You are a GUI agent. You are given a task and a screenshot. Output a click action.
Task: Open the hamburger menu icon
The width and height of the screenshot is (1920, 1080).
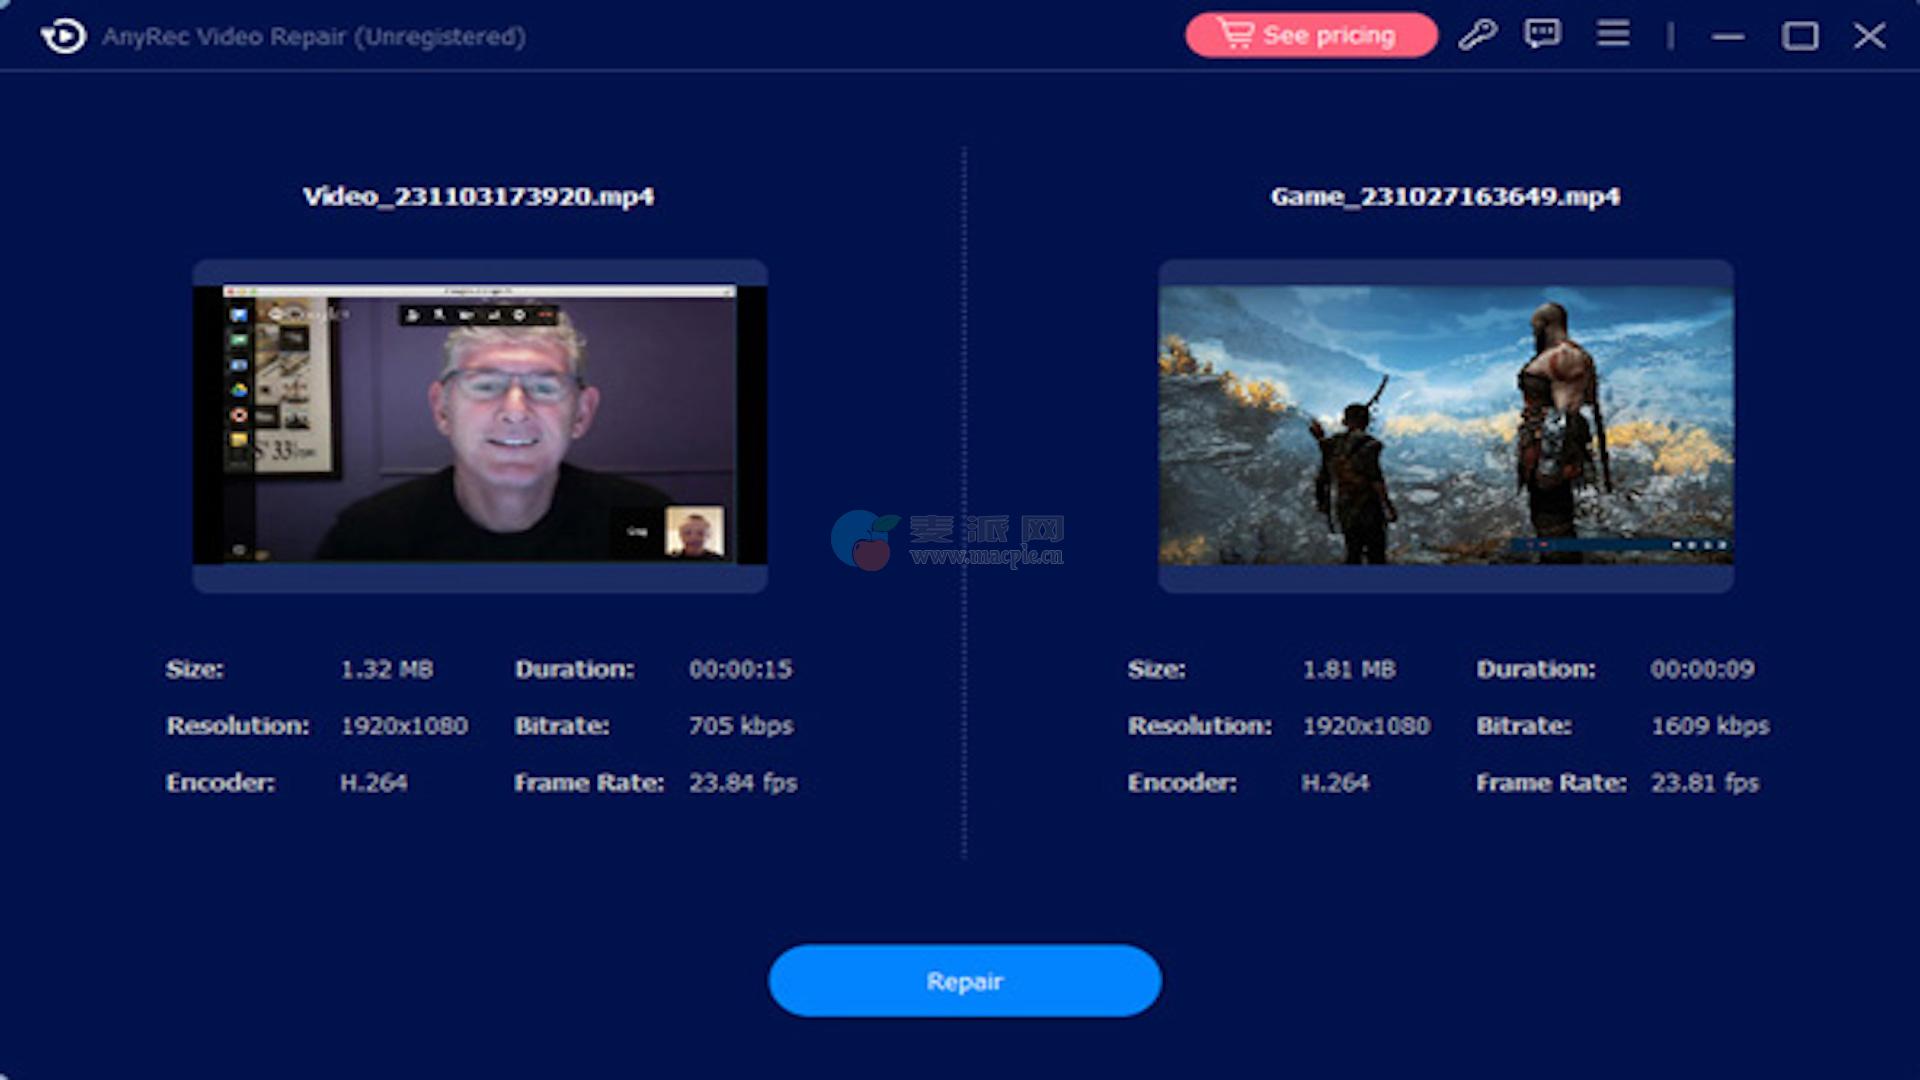pos(1613,34)
